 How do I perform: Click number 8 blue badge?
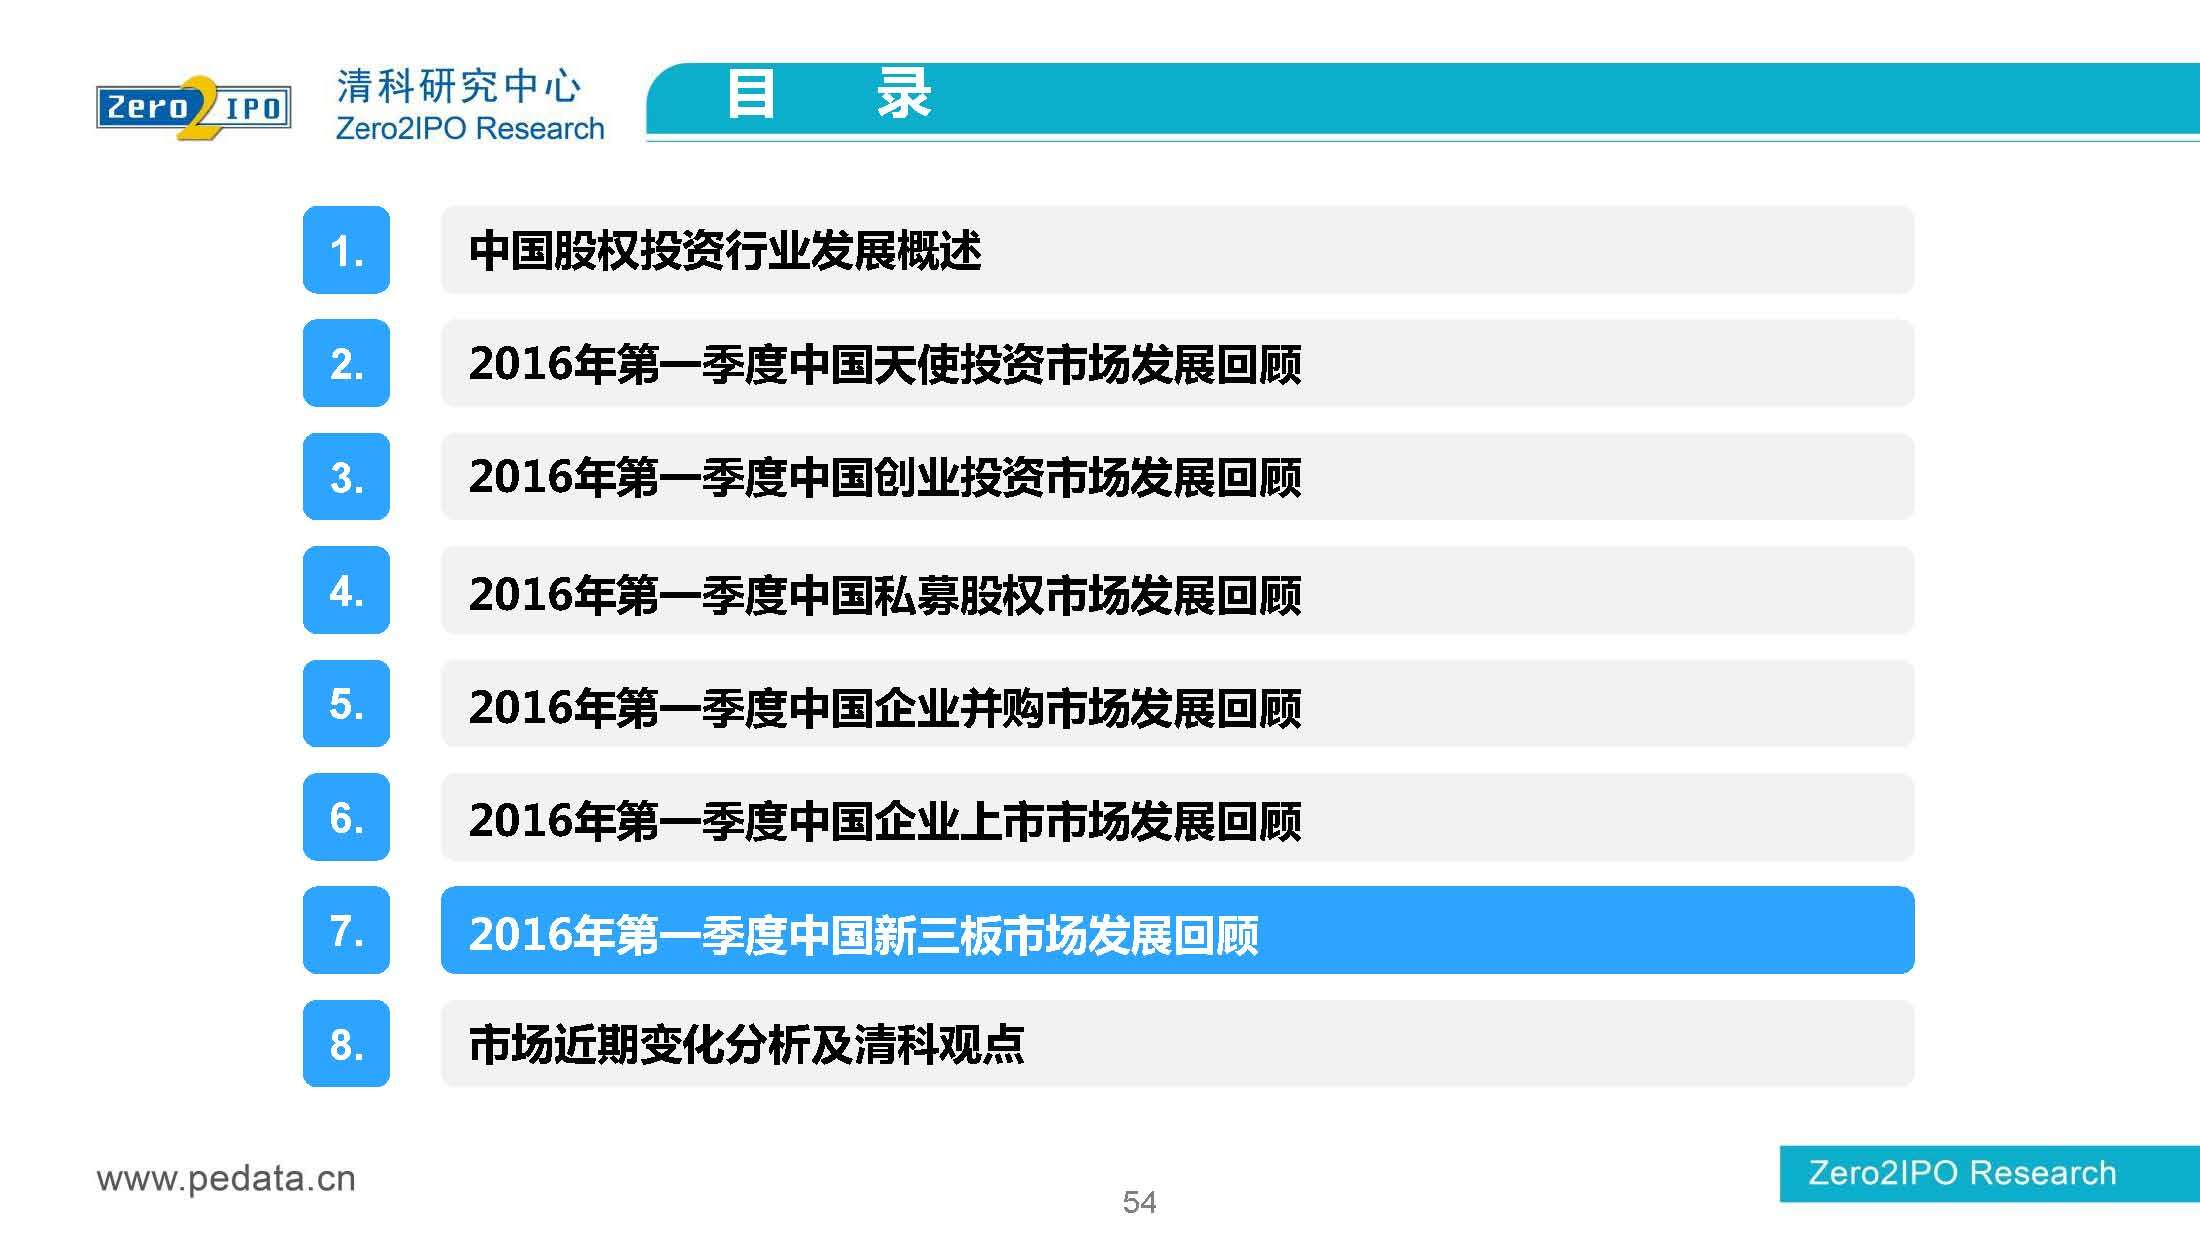[x=346, y=1043]
